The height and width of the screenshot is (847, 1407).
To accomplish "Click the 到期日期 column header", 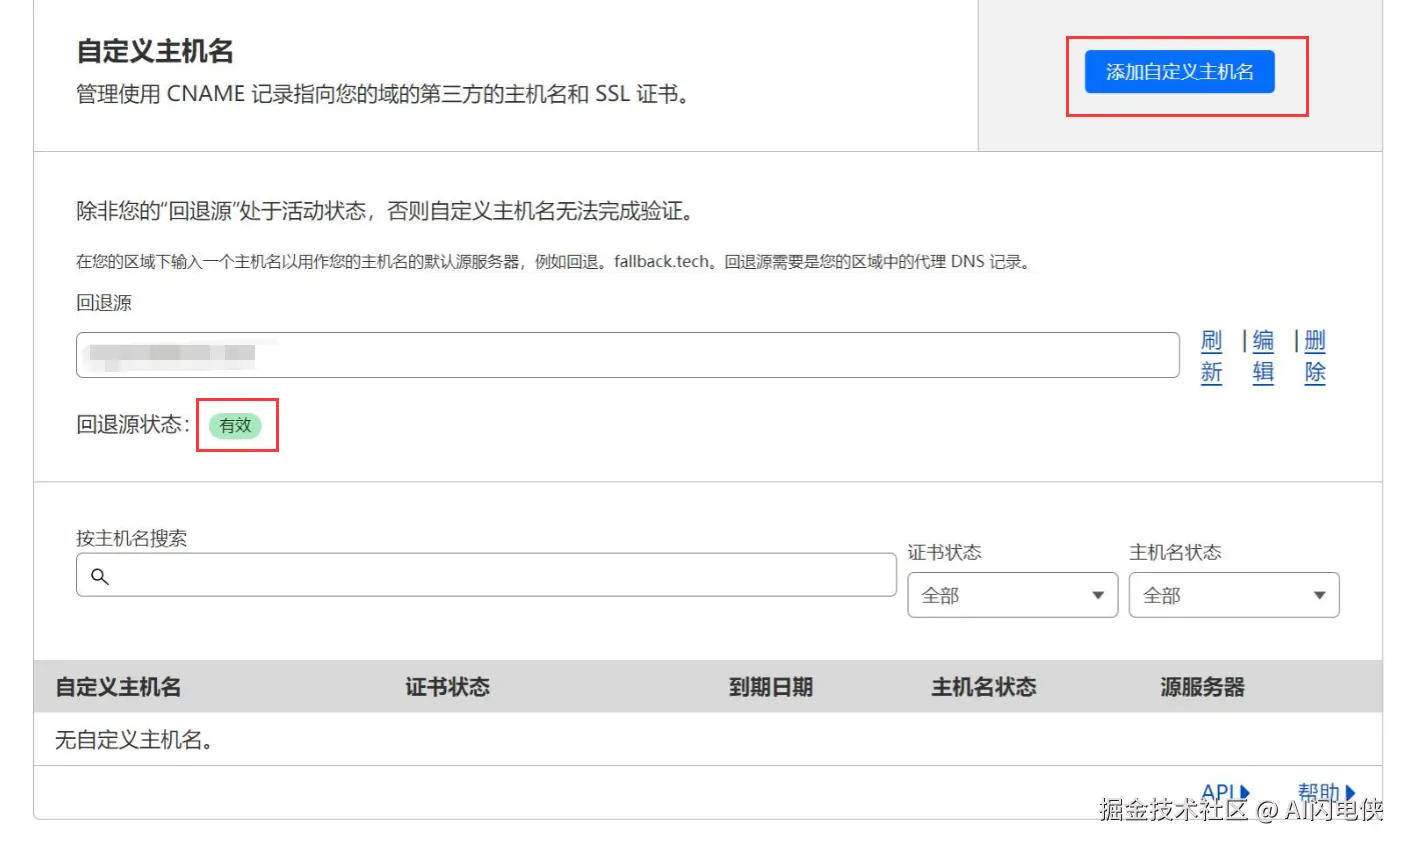I will 771,687.
